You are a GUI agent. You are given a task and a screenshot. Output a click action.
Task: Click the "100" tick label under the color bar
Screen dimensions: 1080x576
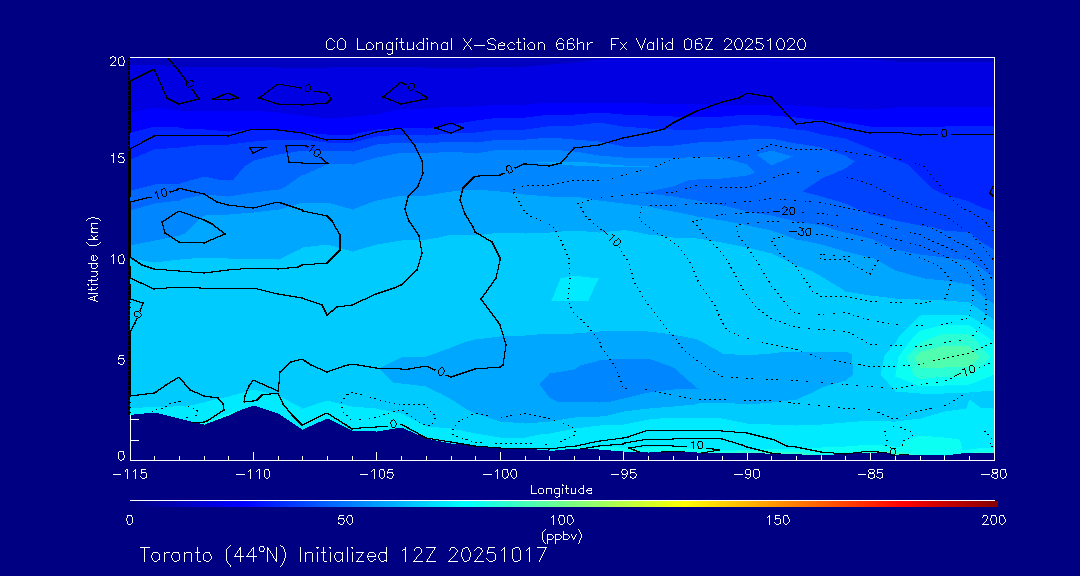click(x=561, y=520)
